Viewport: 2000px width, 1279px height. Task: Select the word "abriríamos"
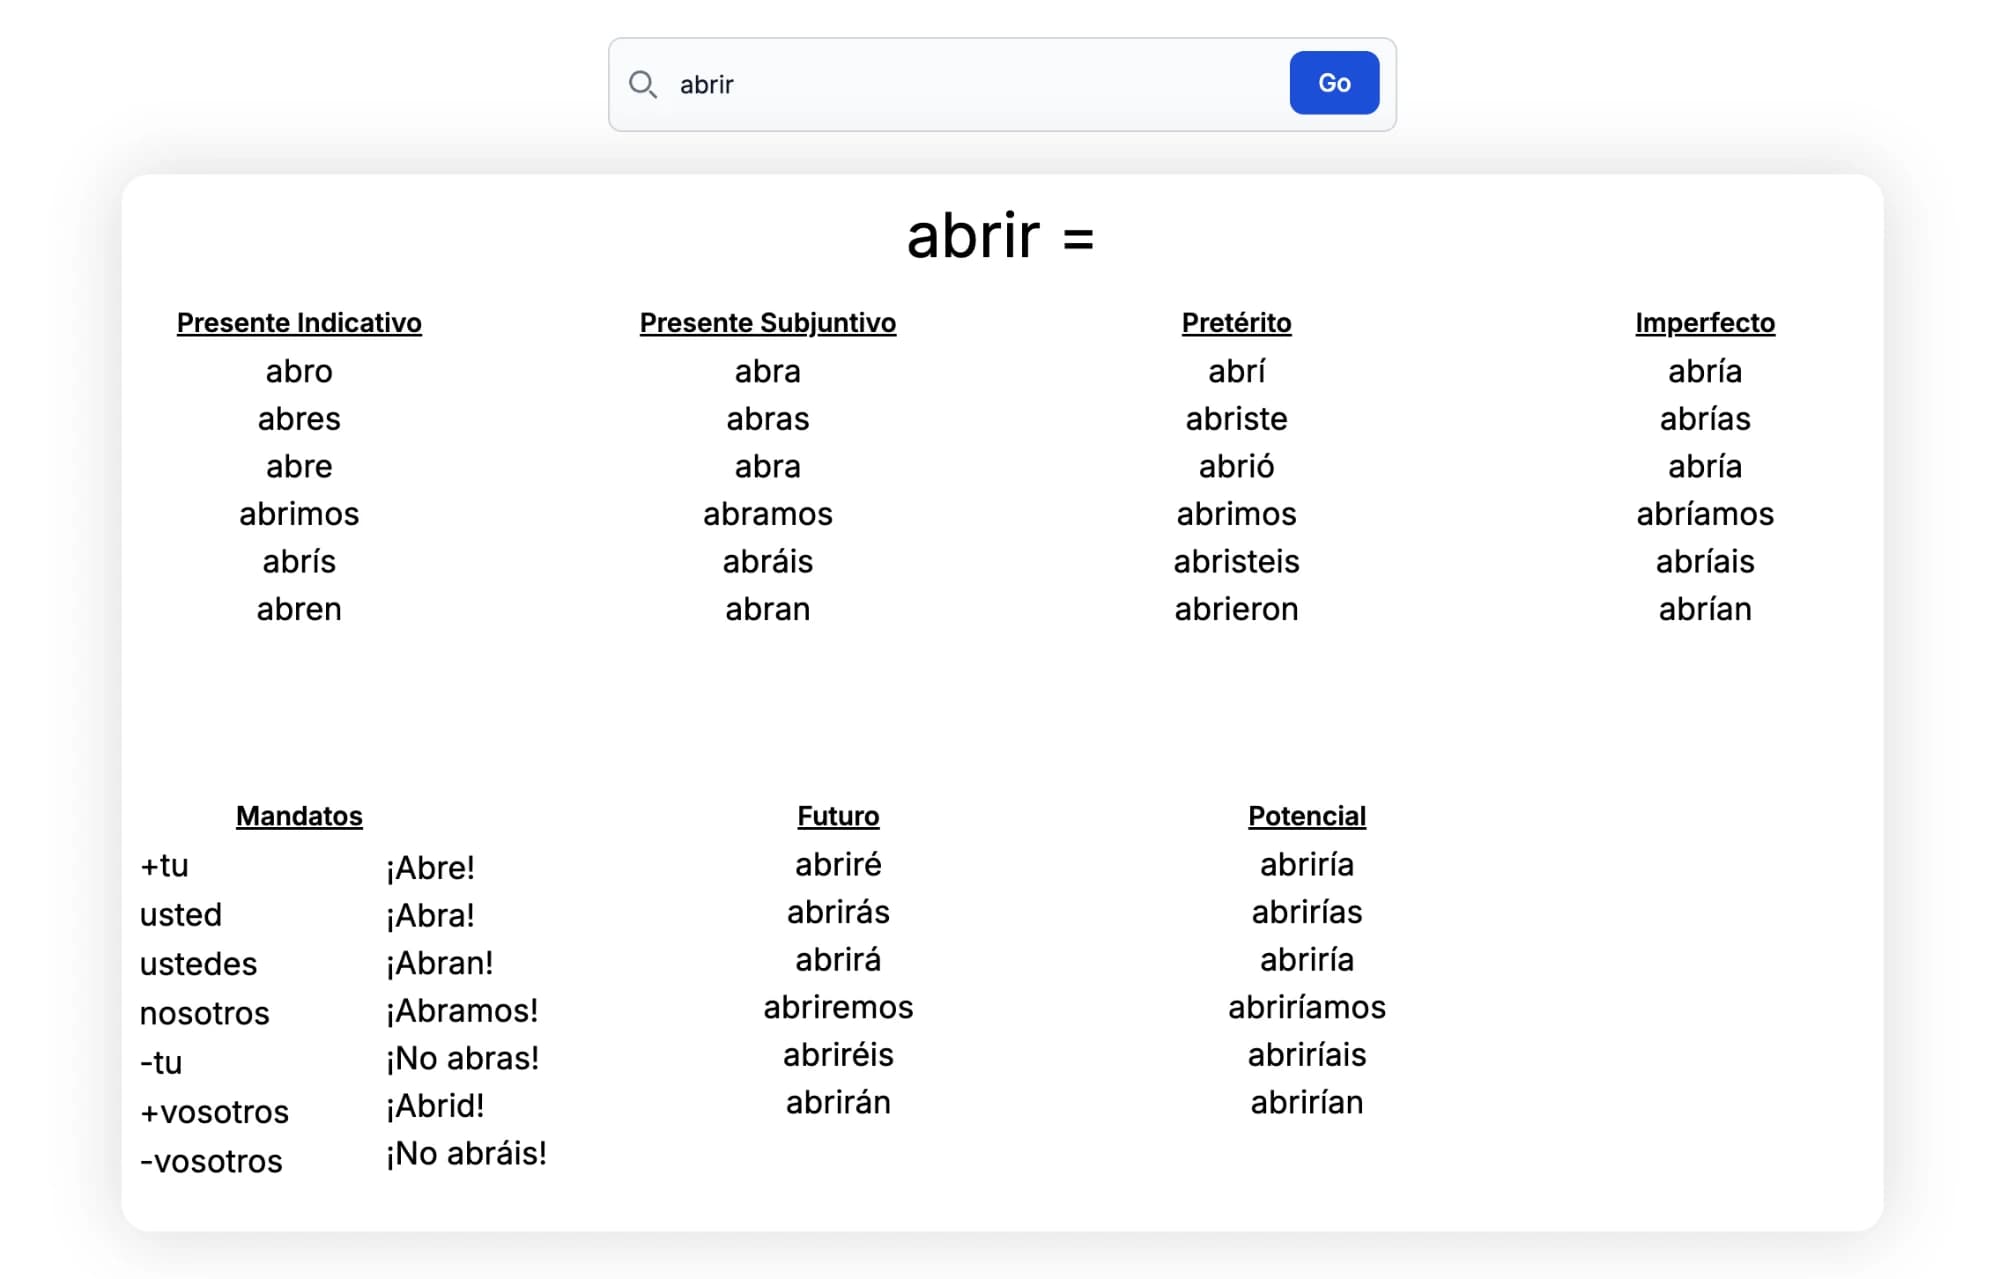[1307, 1007]
